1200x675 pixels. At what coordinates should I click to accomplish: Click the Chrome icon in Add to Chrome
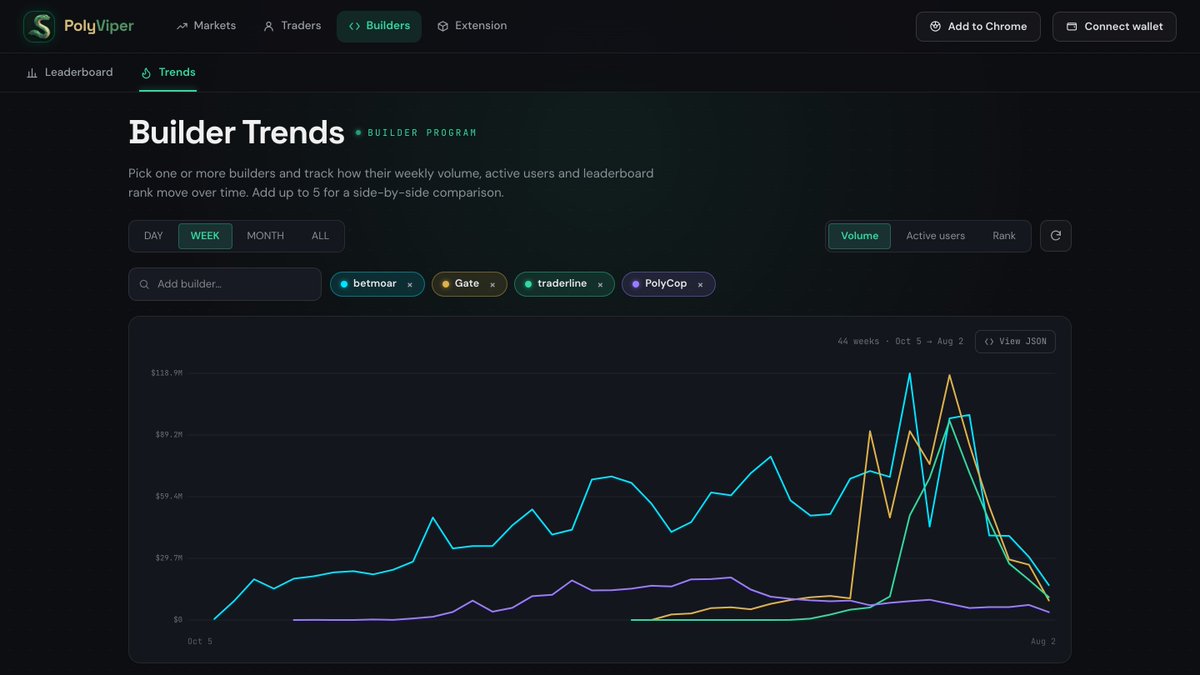[x=935, y=26]
